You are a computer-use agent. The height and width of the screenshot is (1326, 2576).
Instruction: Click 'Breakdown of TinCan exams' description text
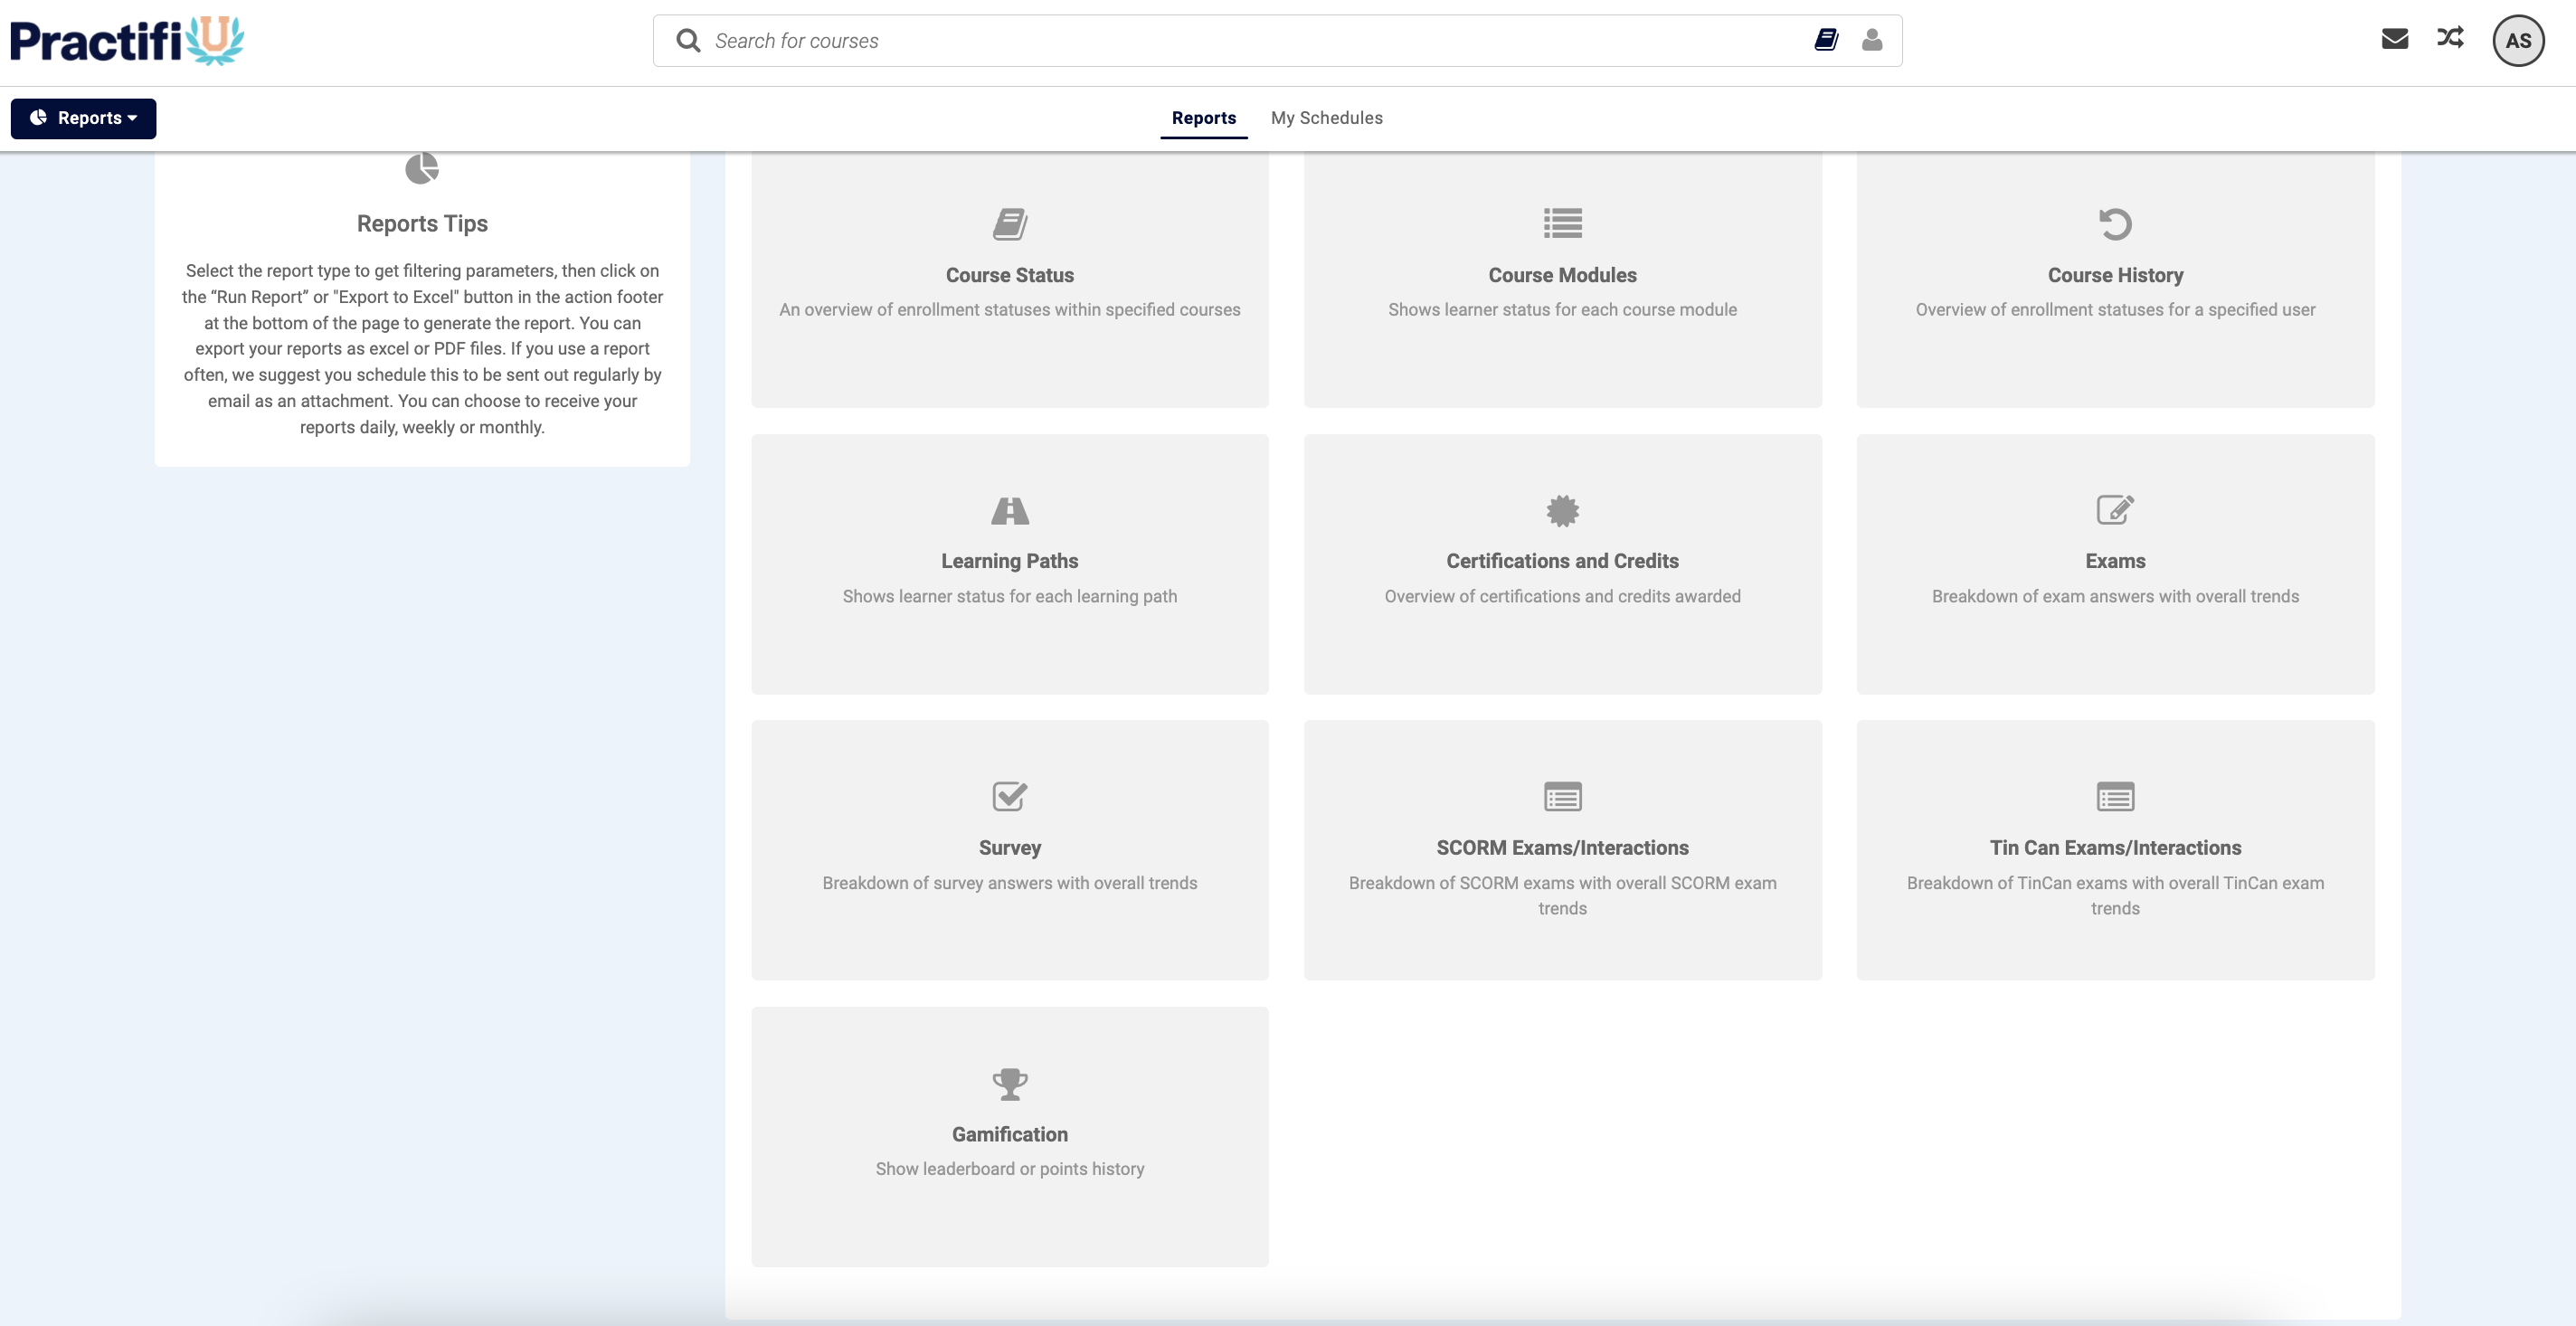[x=2115, y=896]
